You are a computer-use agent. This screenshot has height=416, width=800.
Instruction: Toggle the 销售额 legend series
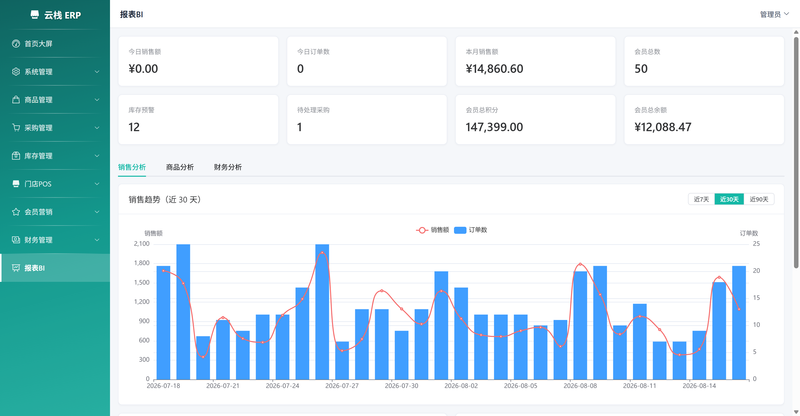click(433, 230)
